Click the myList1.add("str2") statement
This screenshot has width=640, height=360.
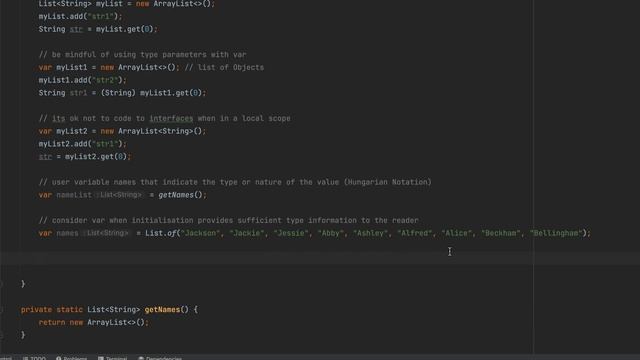[82, 80]
